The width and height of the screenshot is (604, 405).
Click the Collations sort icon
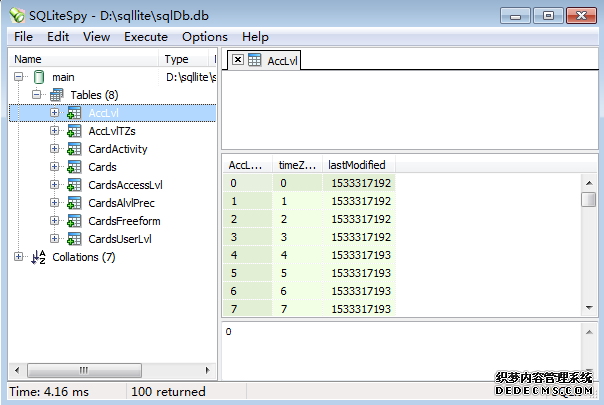click(x=38, y=257)
